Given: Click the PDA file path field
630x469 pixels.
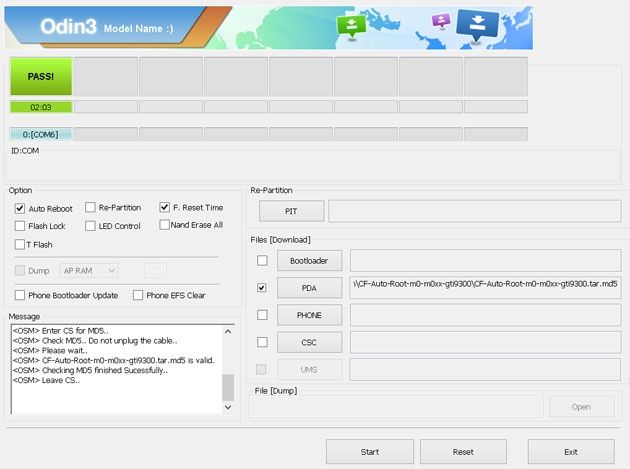Looking at the screenshot, I should tap(486, 287).
